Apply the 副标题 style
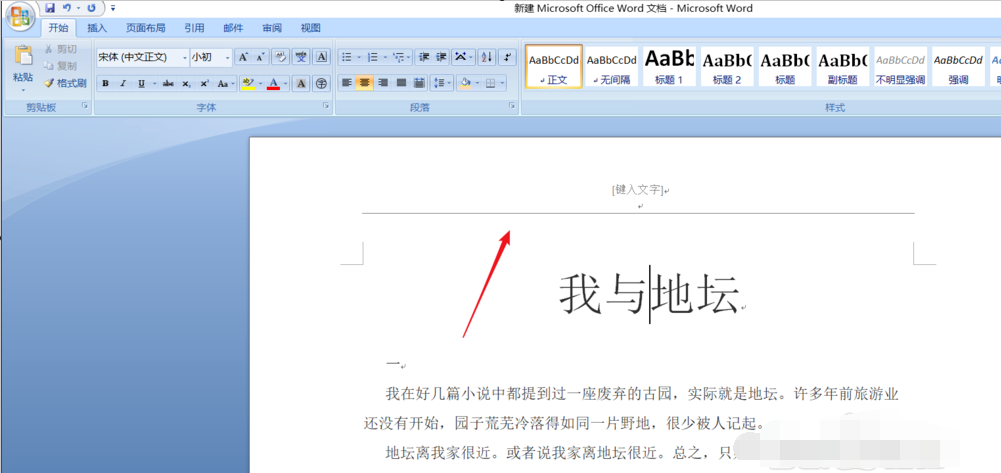 843,66
